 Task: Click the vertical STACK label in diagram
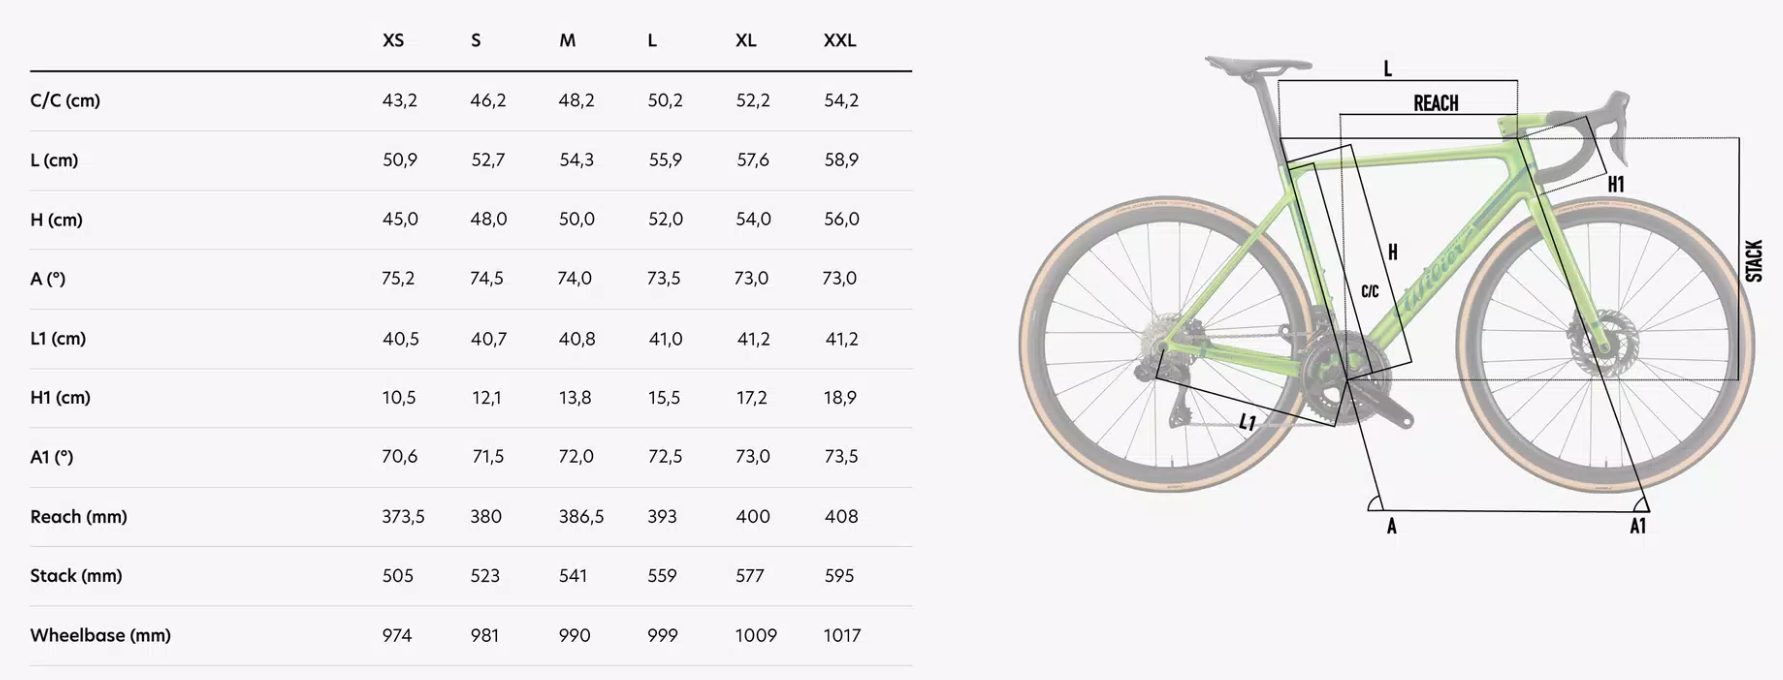point(1754,261)
